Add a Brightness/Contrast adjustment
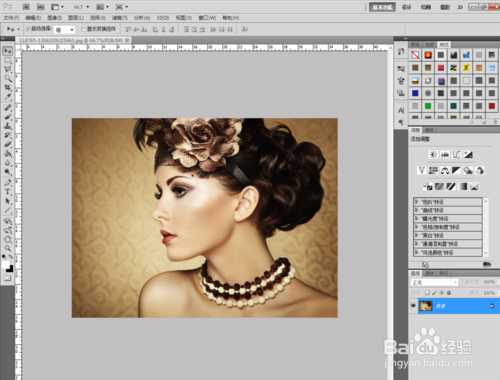500x380 pixels. (x=433, y=155)
